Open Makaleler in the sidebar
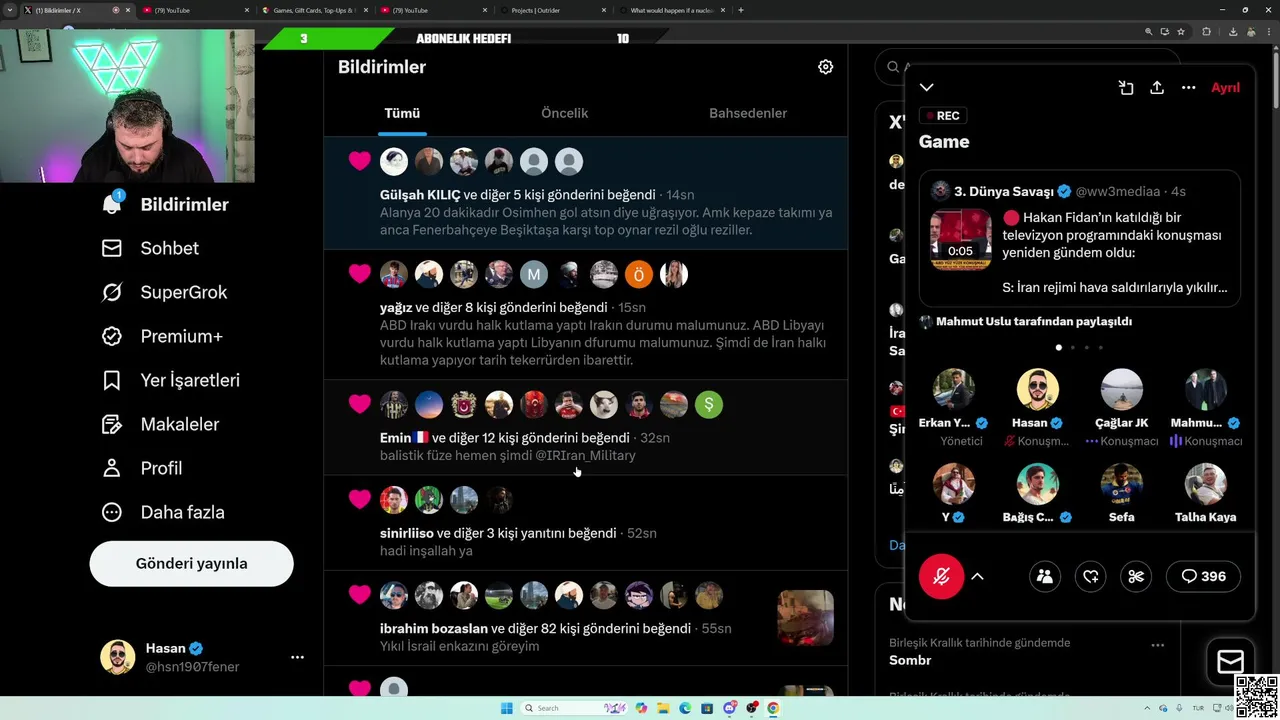Image resolution: width=1280 pixels, height=720 pixels. point(160,424)
